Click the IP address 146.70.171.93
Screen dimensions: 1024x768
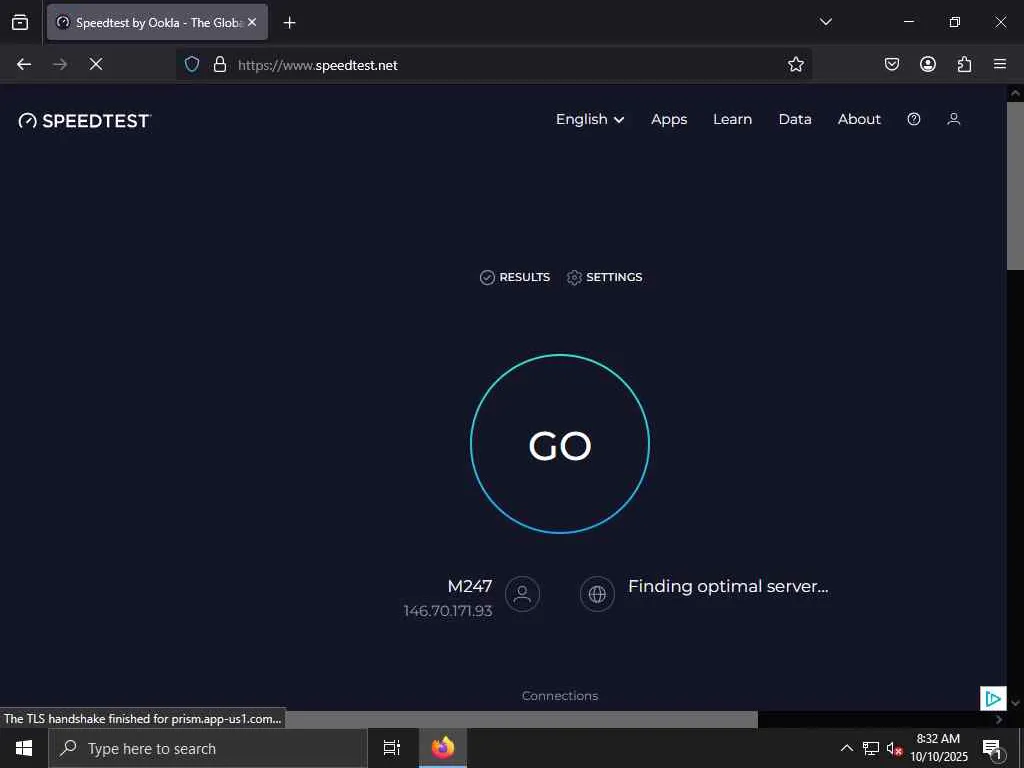[x=447, y=611]
